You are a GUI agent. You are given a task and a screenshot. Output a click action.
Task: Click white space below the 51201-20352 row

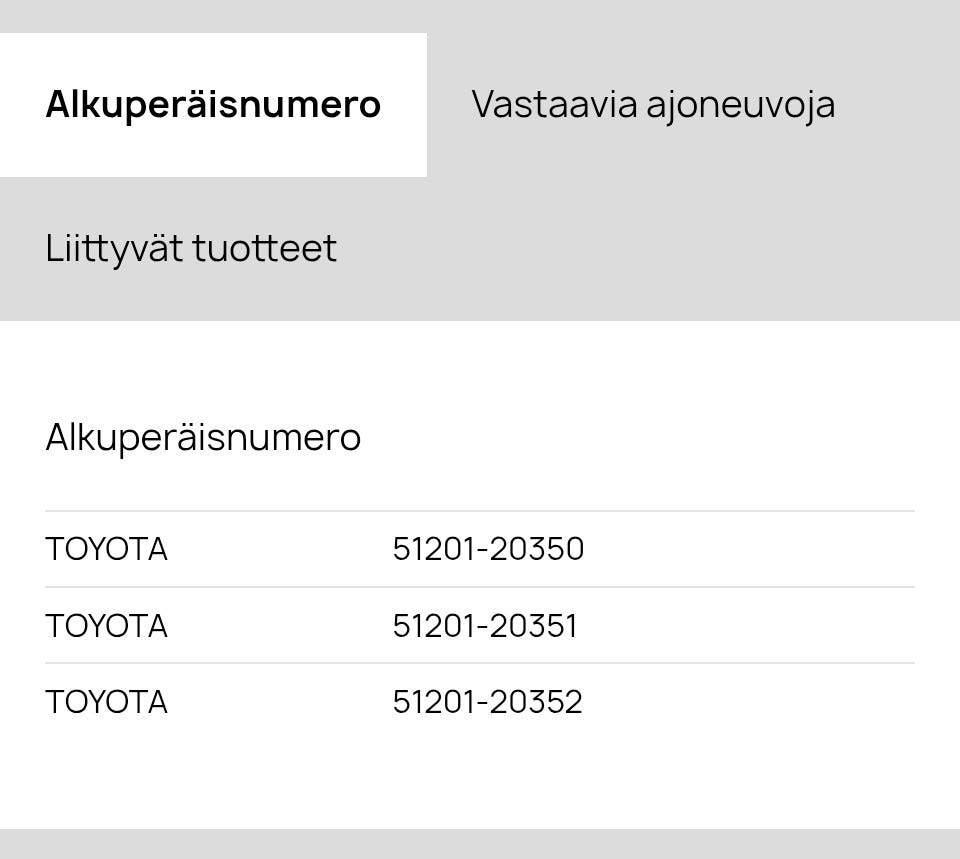click(x=480, y=780)
